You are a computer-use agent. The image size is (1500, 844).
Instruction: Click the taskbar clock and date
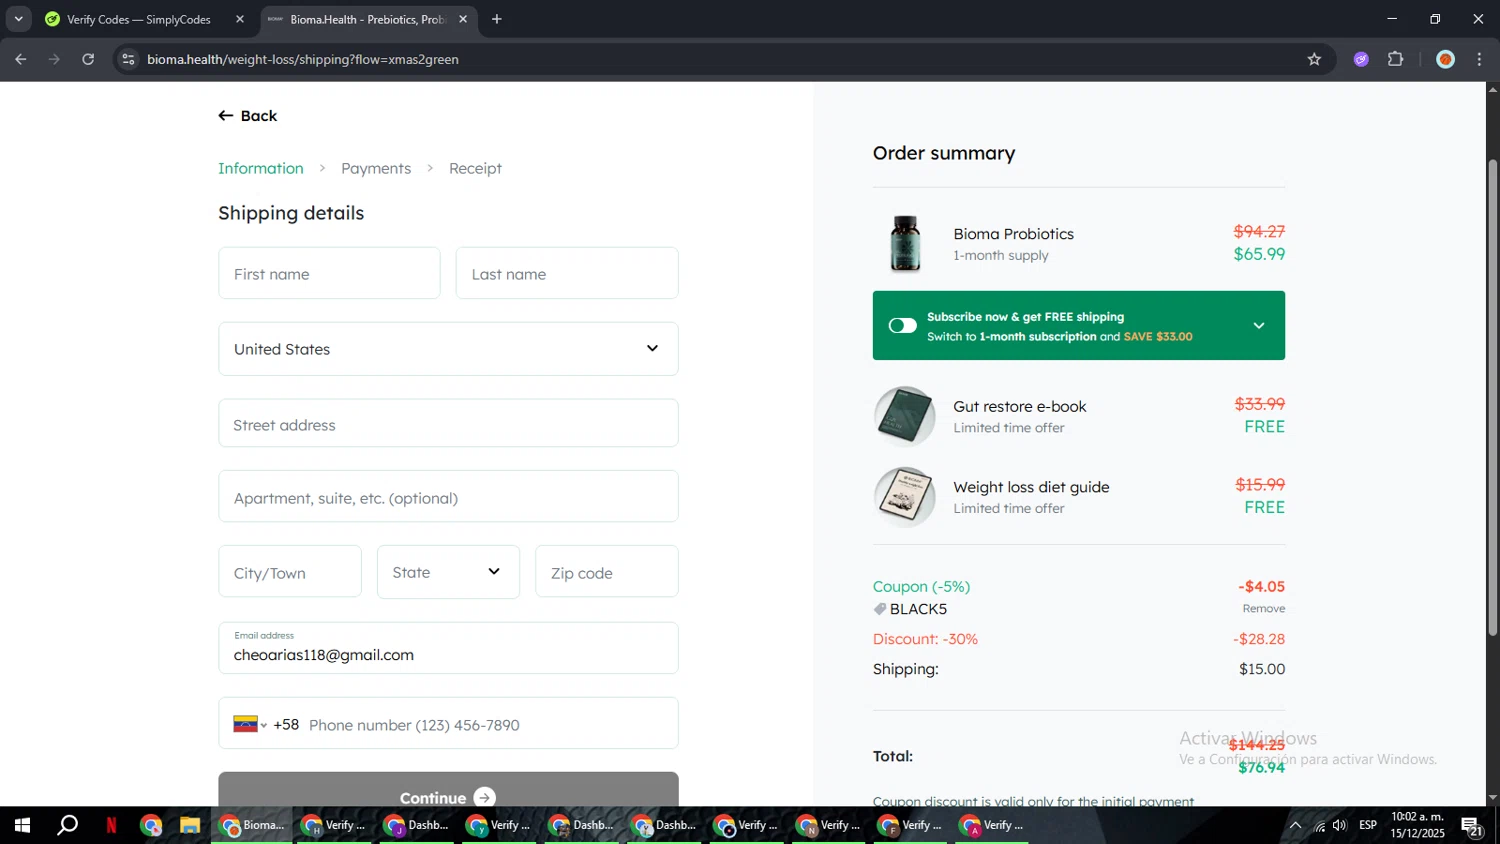[x=1418, y=825]
